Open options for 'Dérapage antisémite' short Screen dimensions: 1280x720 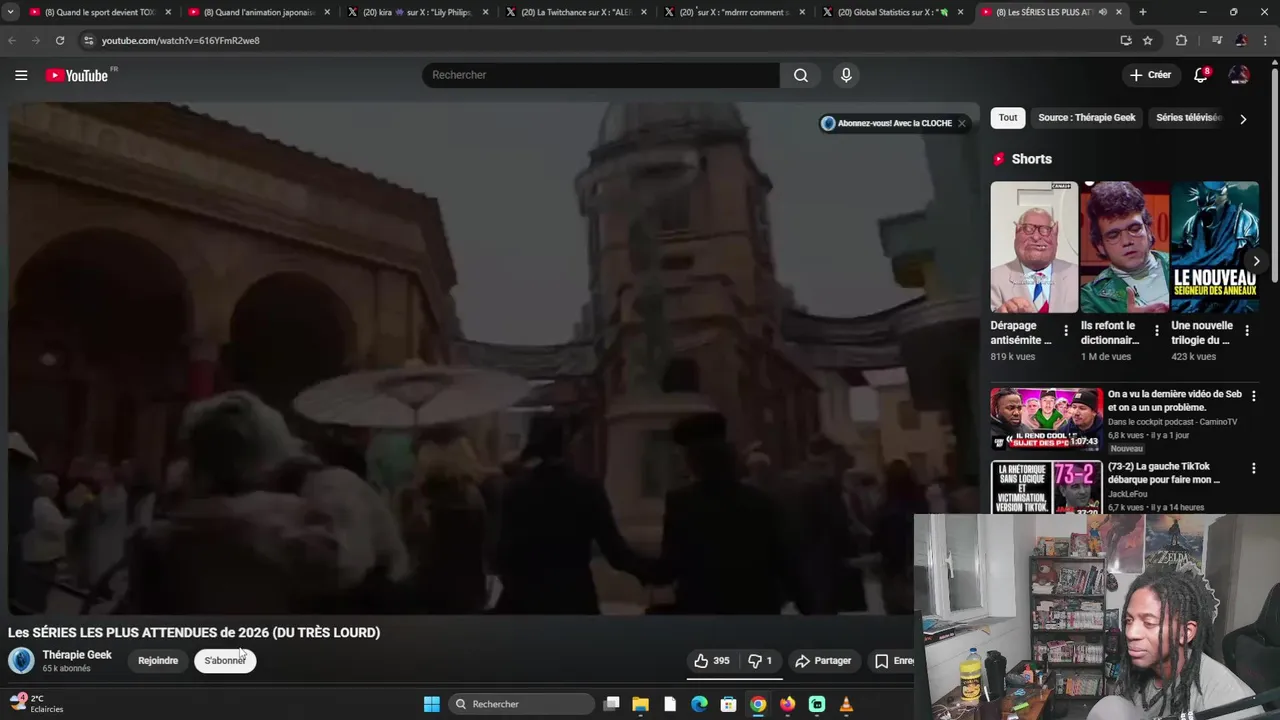[x=1066, y=330]
